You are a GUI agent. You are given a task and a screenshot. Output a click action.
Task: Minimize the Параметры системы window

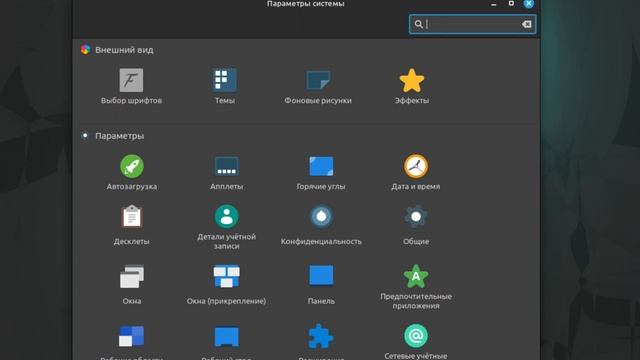(493, 4)
